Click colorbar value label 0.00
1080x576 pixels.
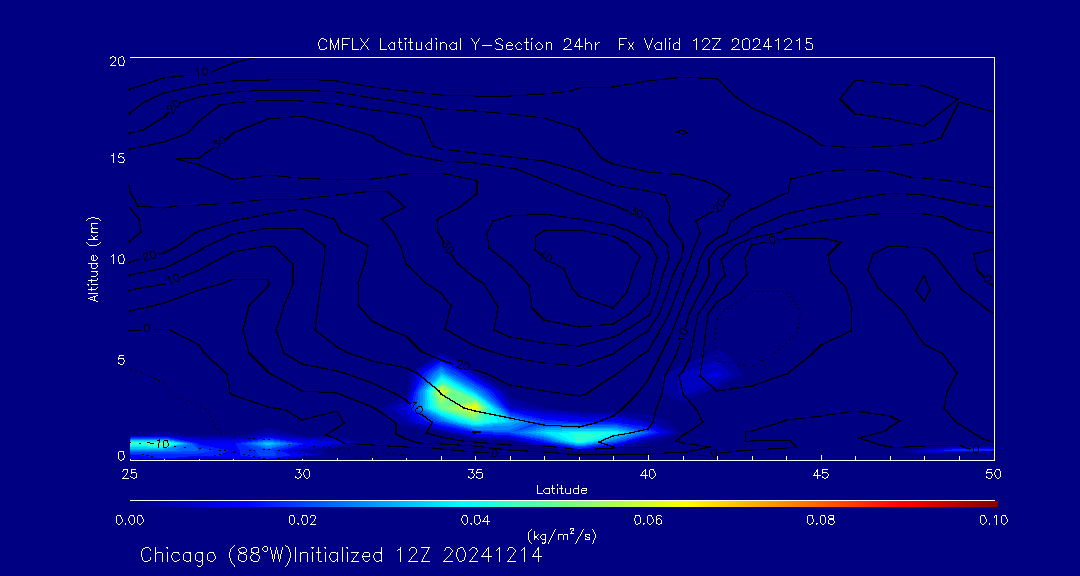[129, 520]
